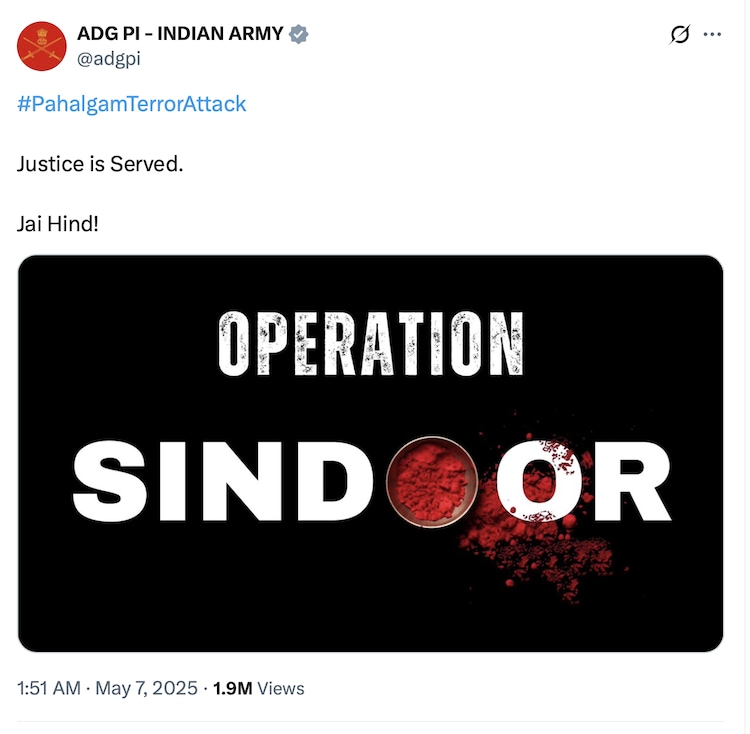Click the May 7, 2025 date
The width and height of the screenshot is (750, 734).
146,689
